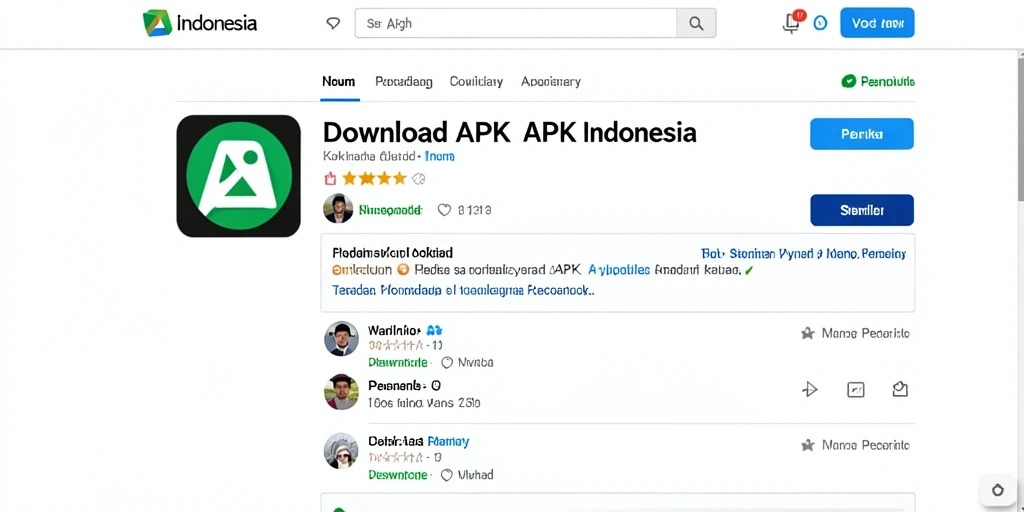The width and height of the screenshot is (1024, 512).
Task: Click the heart icon beside '8 1318'
Action: (x=444, y=210)
